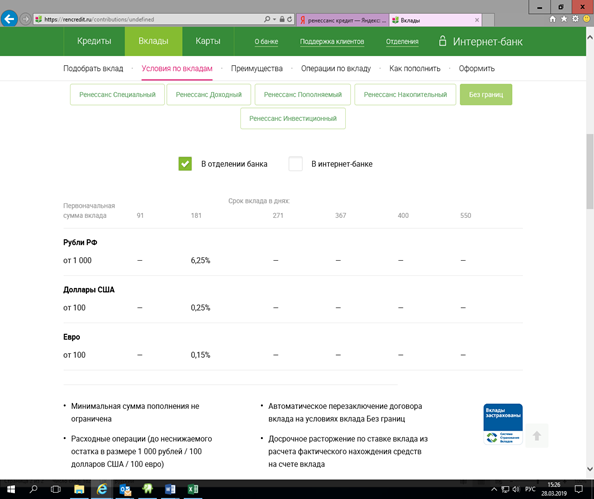Click the browser back arrow button

click(9, 19)
